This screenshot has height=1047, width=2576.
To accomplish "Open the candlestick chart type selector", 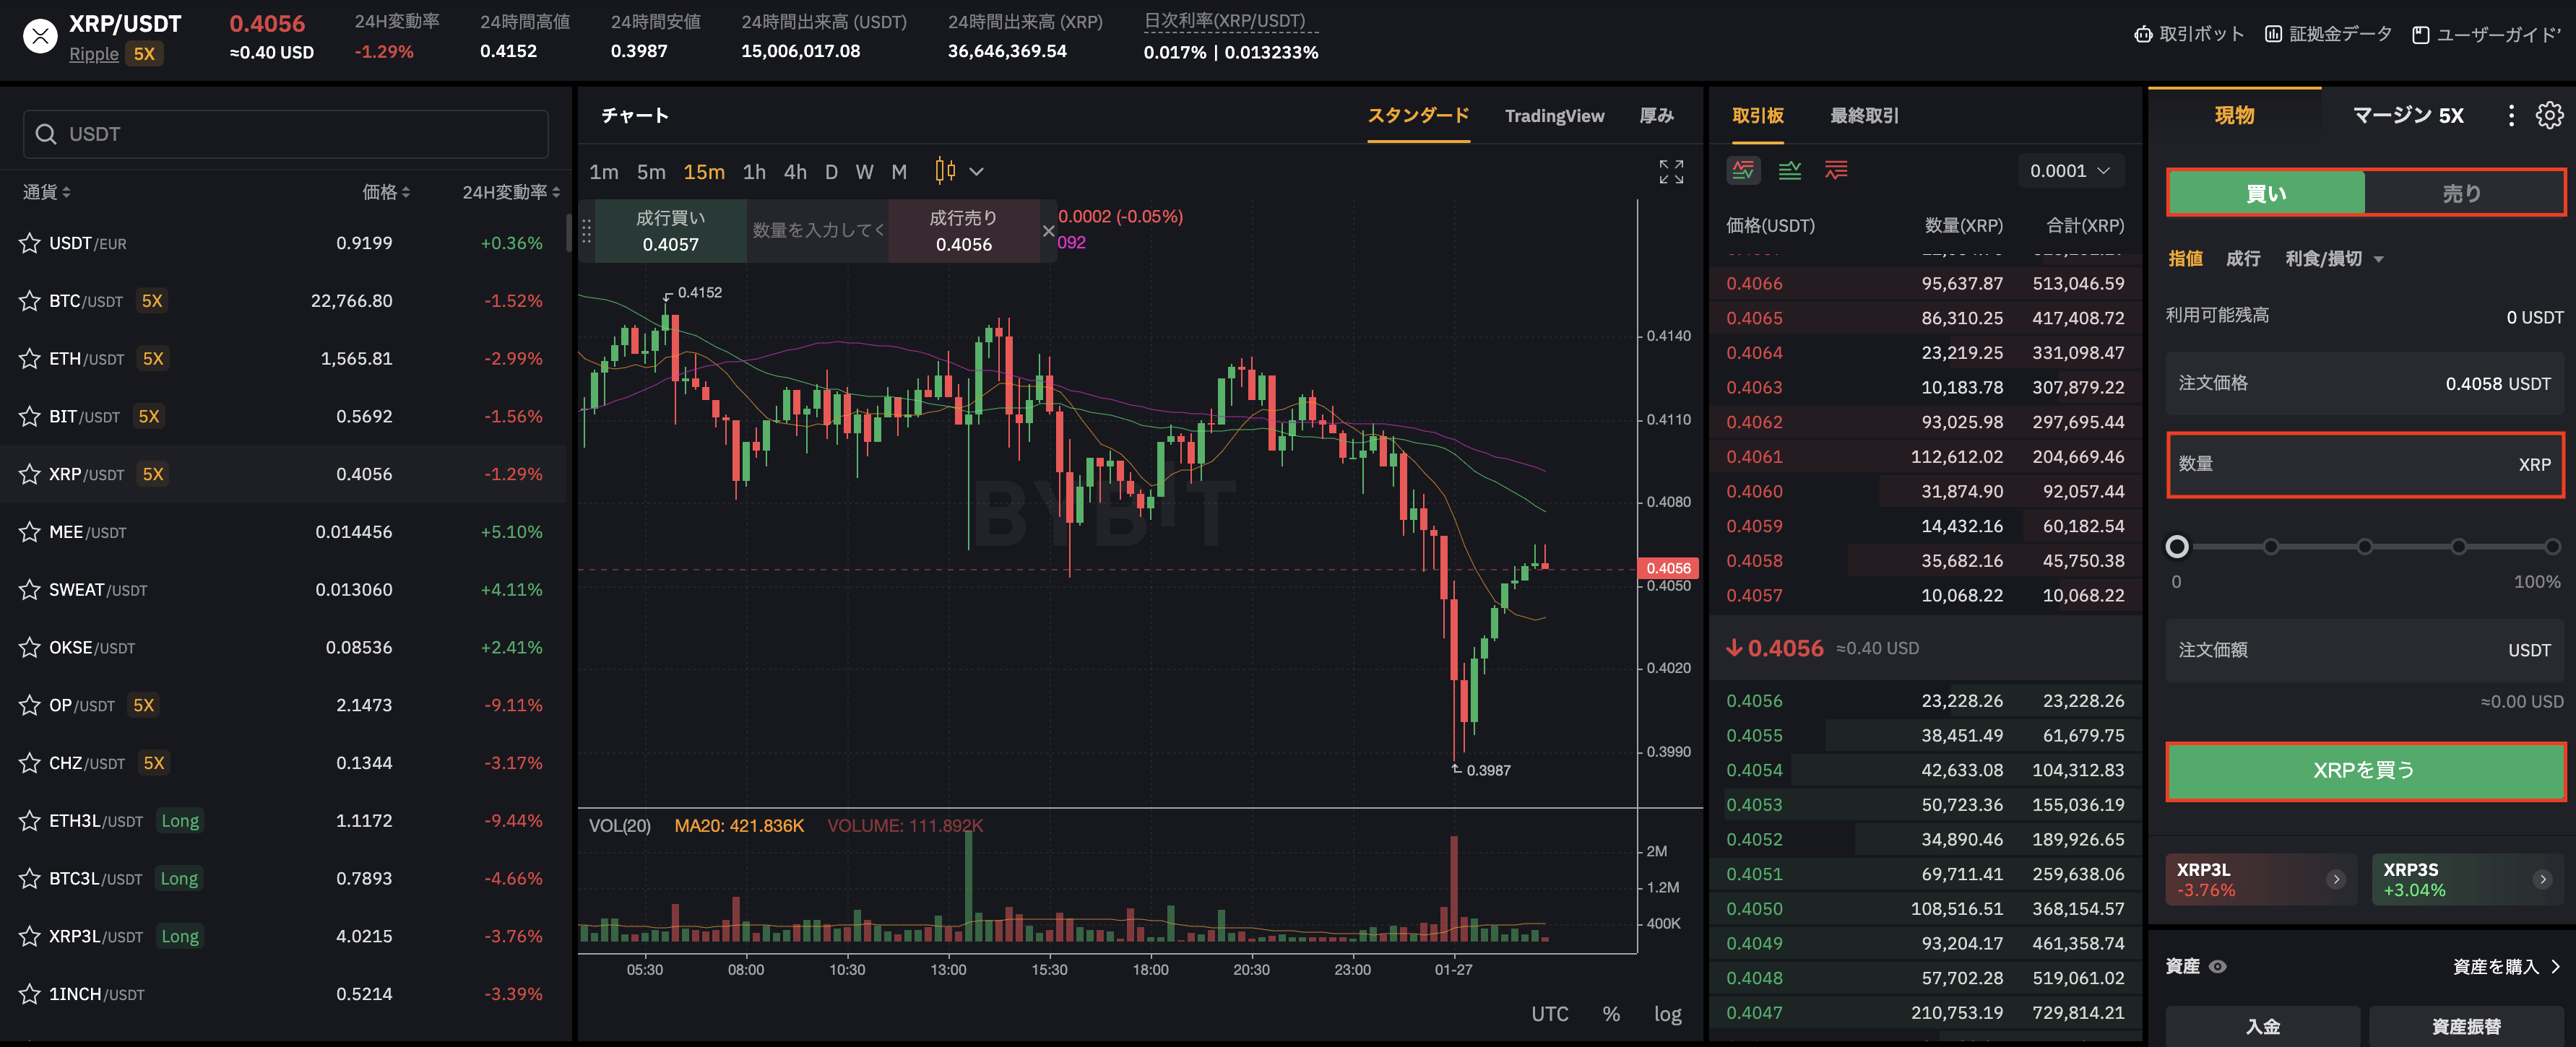I will [945, 171].
